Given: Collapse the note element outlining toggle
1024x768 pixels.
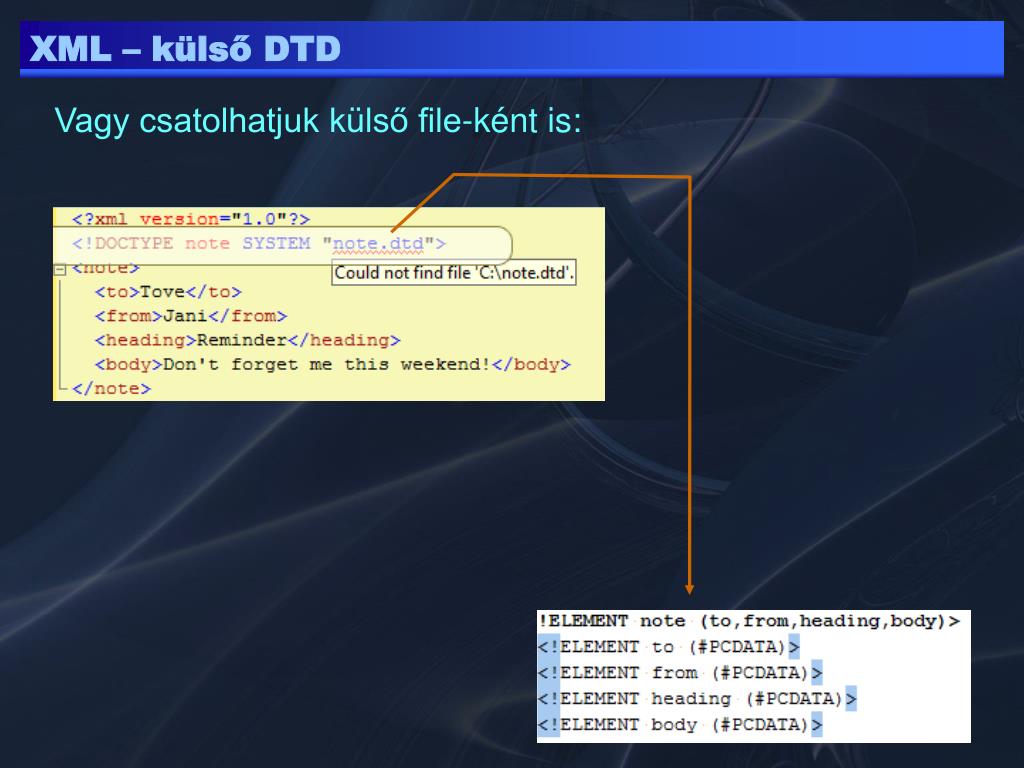Looking at the screenshot, I should tap(60, 270).
